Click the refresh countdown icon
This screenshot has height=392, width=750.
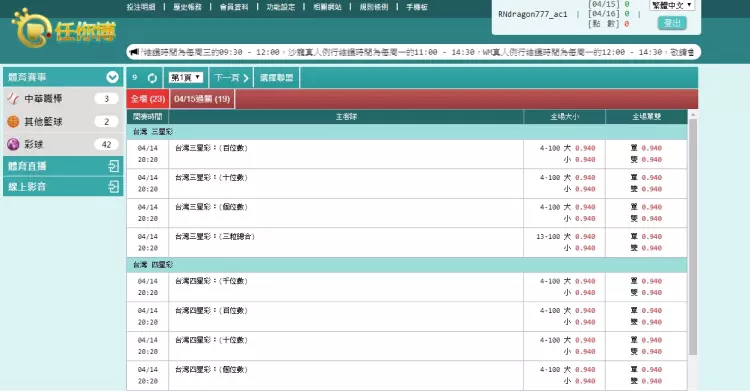click(x=152, y=78)
